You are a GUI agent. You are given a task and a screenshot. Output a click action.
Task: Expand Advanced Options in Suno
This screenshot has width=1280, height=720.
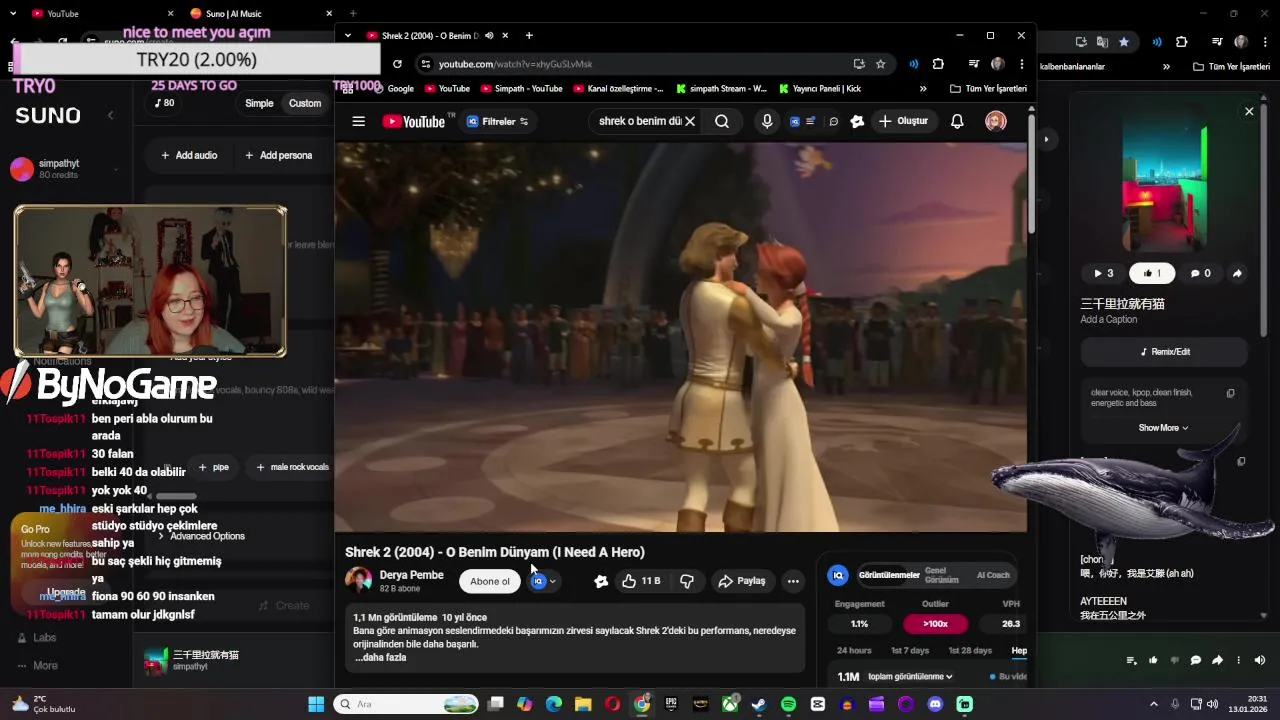click(x=200, y=536)
